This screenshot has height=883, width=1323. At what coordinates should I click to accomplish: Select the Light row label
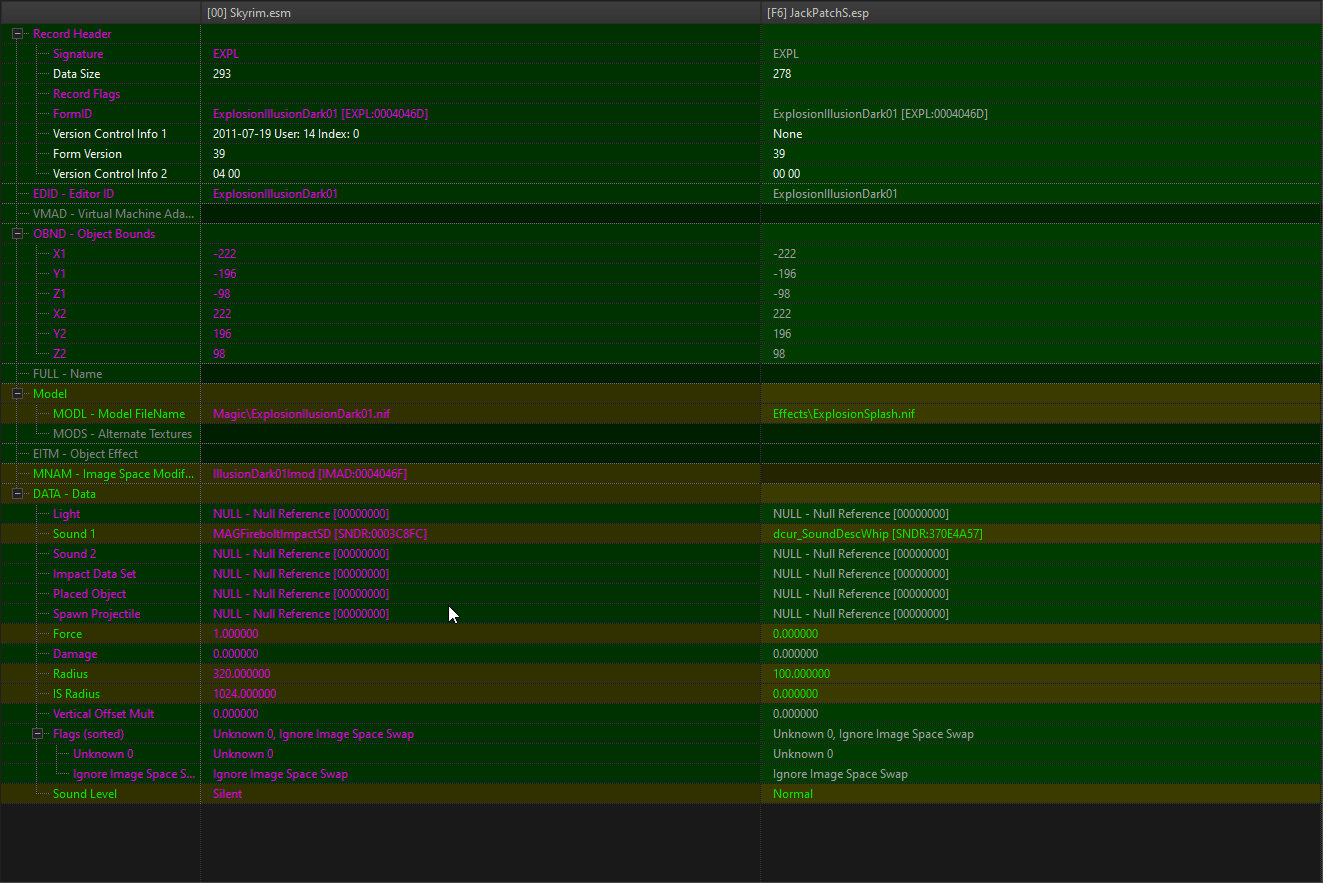point(66,514)
